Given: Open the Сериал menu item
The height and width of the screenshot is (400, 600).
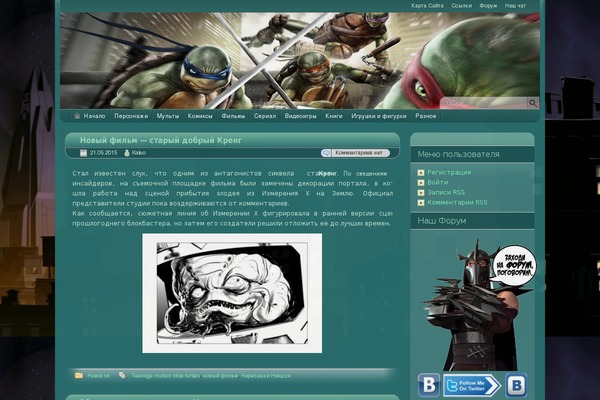Looking at the screenshot, I should click(x=265, y=116).
